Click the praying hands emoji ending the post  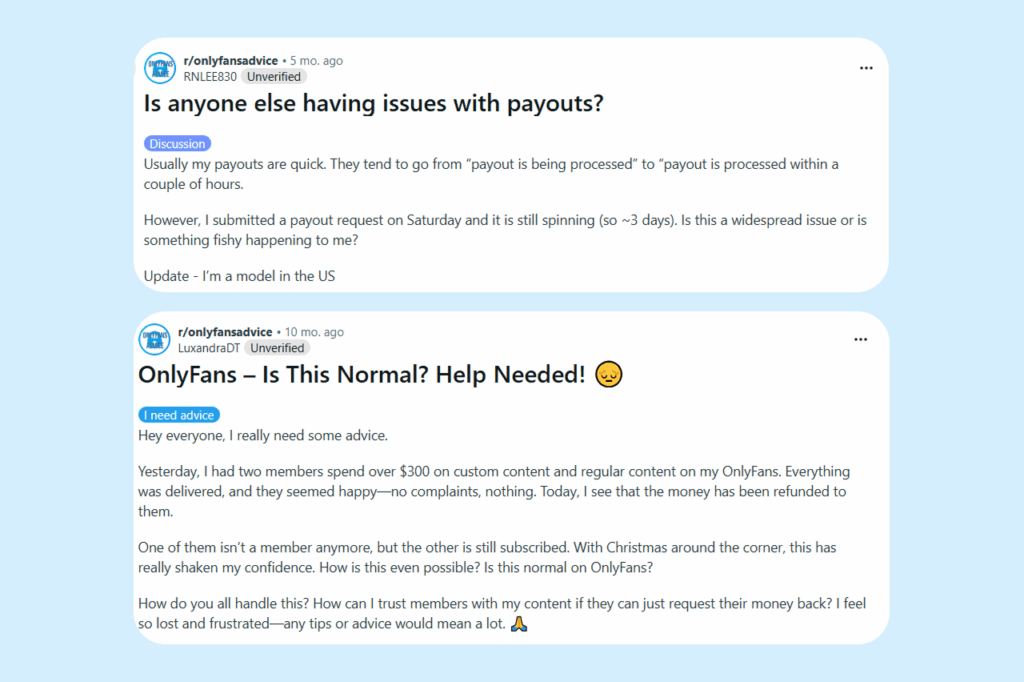[x=519, y=624]
